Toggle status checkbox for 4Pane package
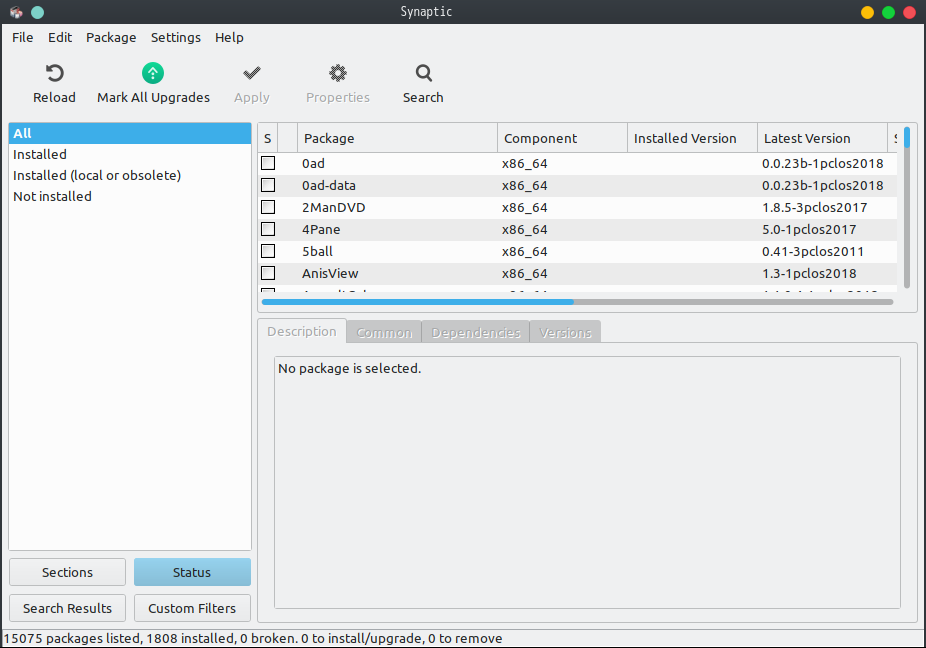Viewport: 926px width, 648px height. (x=268, y=229)
